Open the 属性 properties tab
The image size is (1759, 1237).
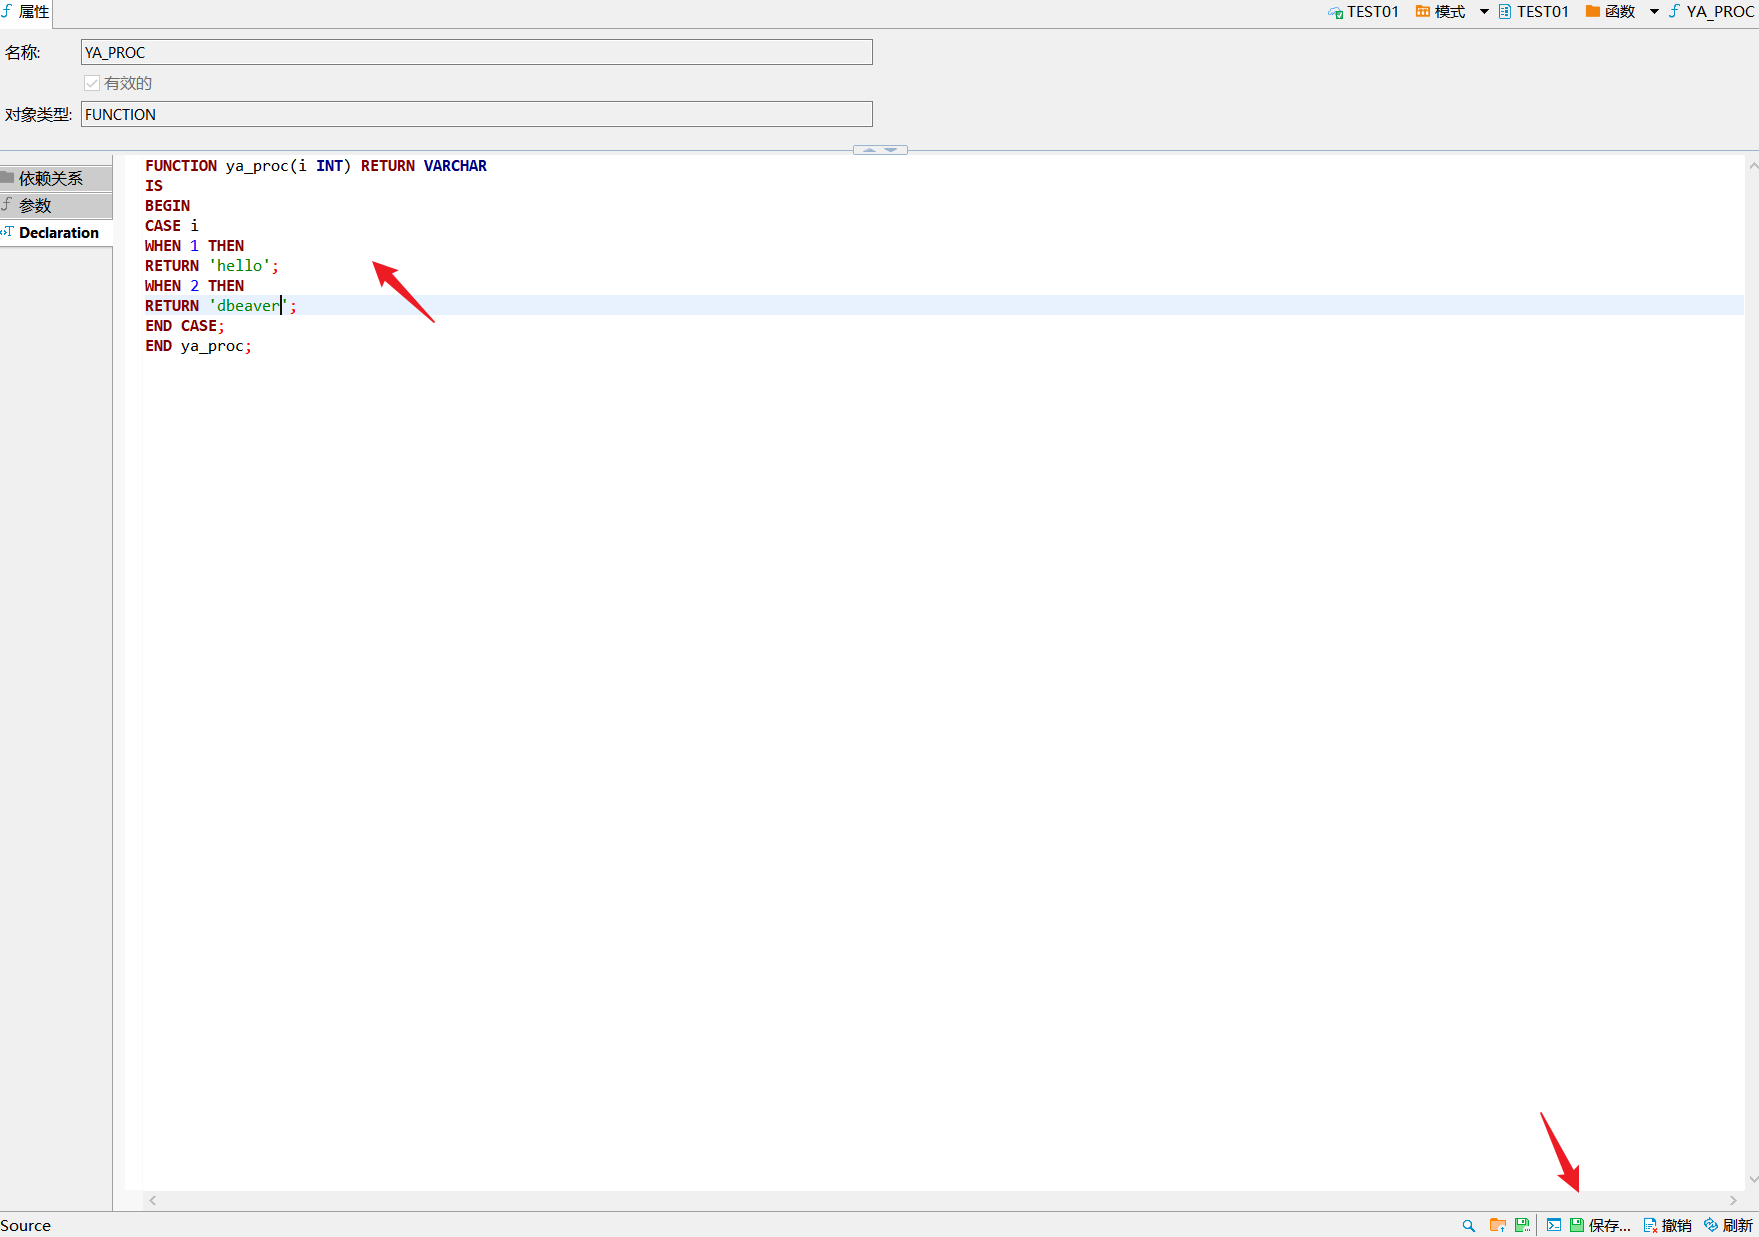(26, 12)
